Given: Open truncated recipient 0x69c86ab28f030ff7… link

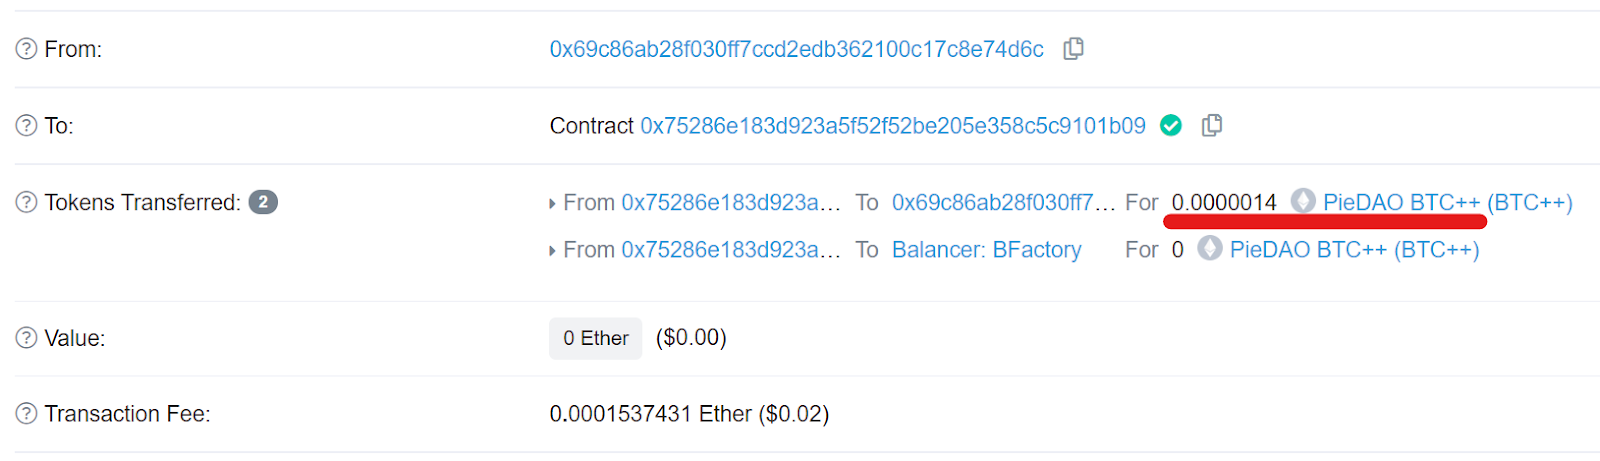Looking at the screenshot, I should click(1003, 202).
